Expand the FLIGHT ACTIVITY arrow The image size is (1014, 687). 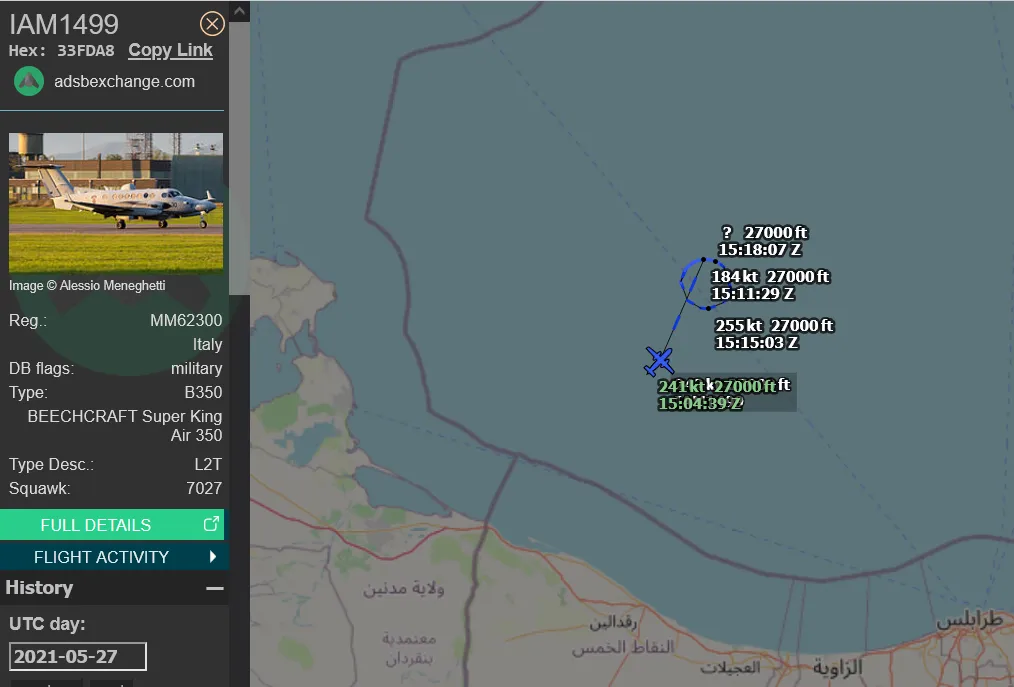[213, 556]
